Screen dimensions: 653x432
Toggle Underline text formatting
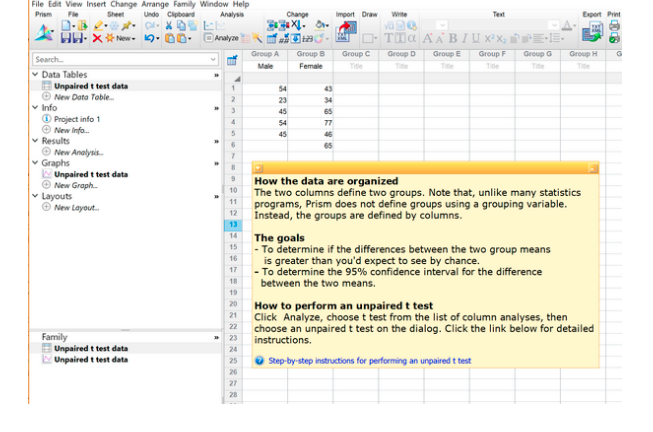[x=476, y=38]
